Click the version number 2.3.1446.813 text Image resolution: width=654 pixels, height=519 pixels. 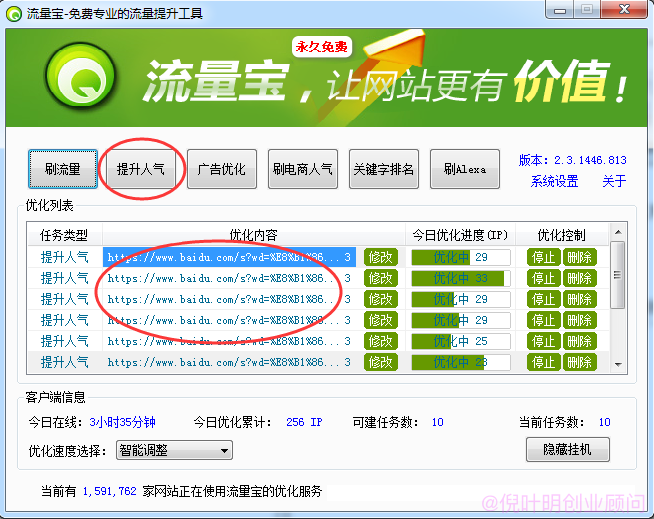click(590, 160)
